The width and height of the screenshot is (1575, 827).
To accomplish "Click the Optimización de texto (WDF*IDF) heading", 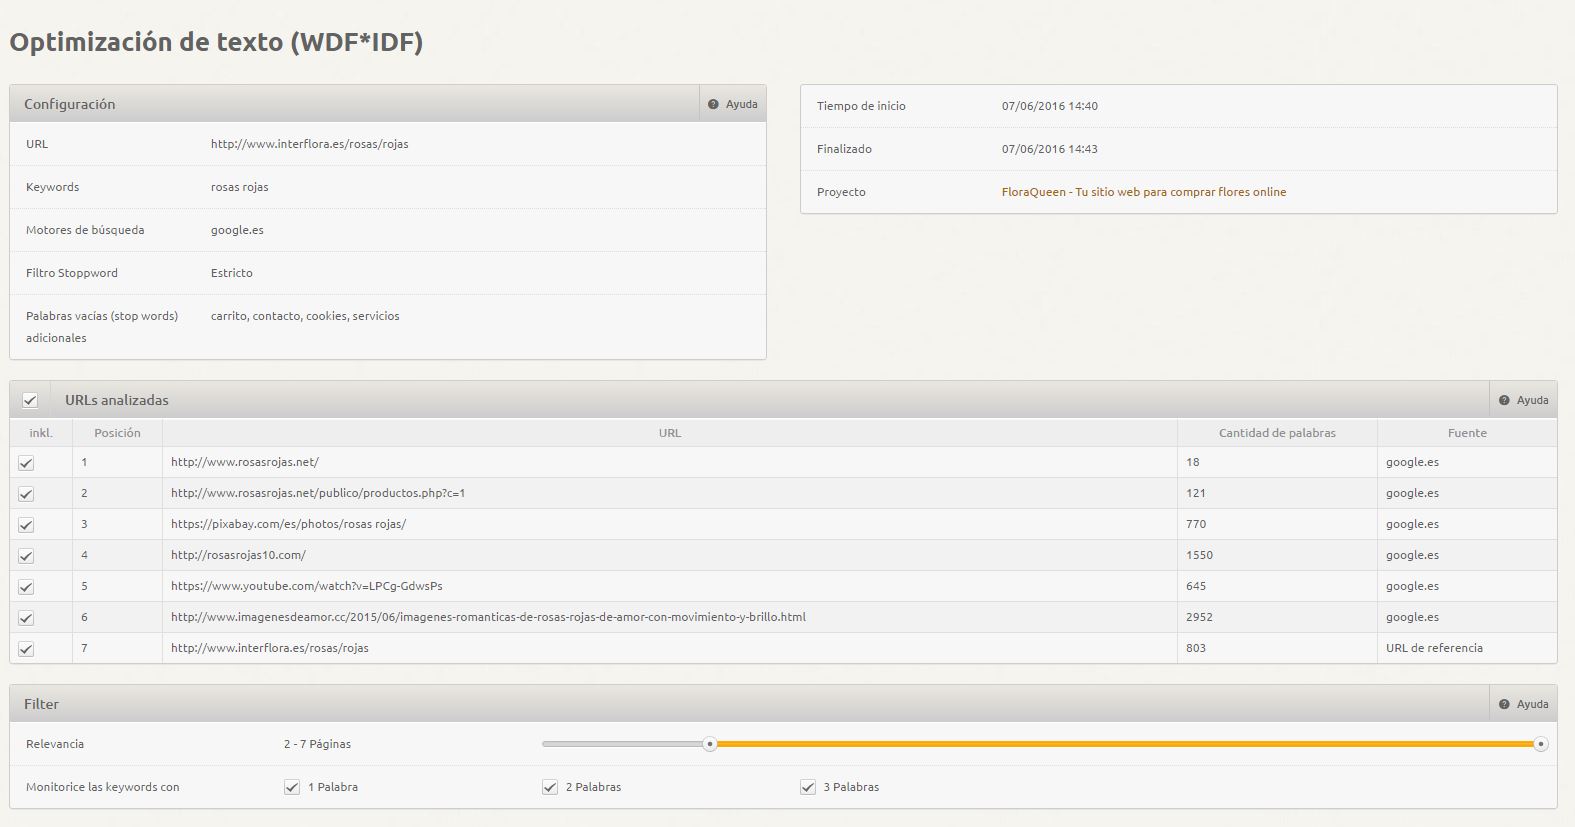I will pos(216,42).
